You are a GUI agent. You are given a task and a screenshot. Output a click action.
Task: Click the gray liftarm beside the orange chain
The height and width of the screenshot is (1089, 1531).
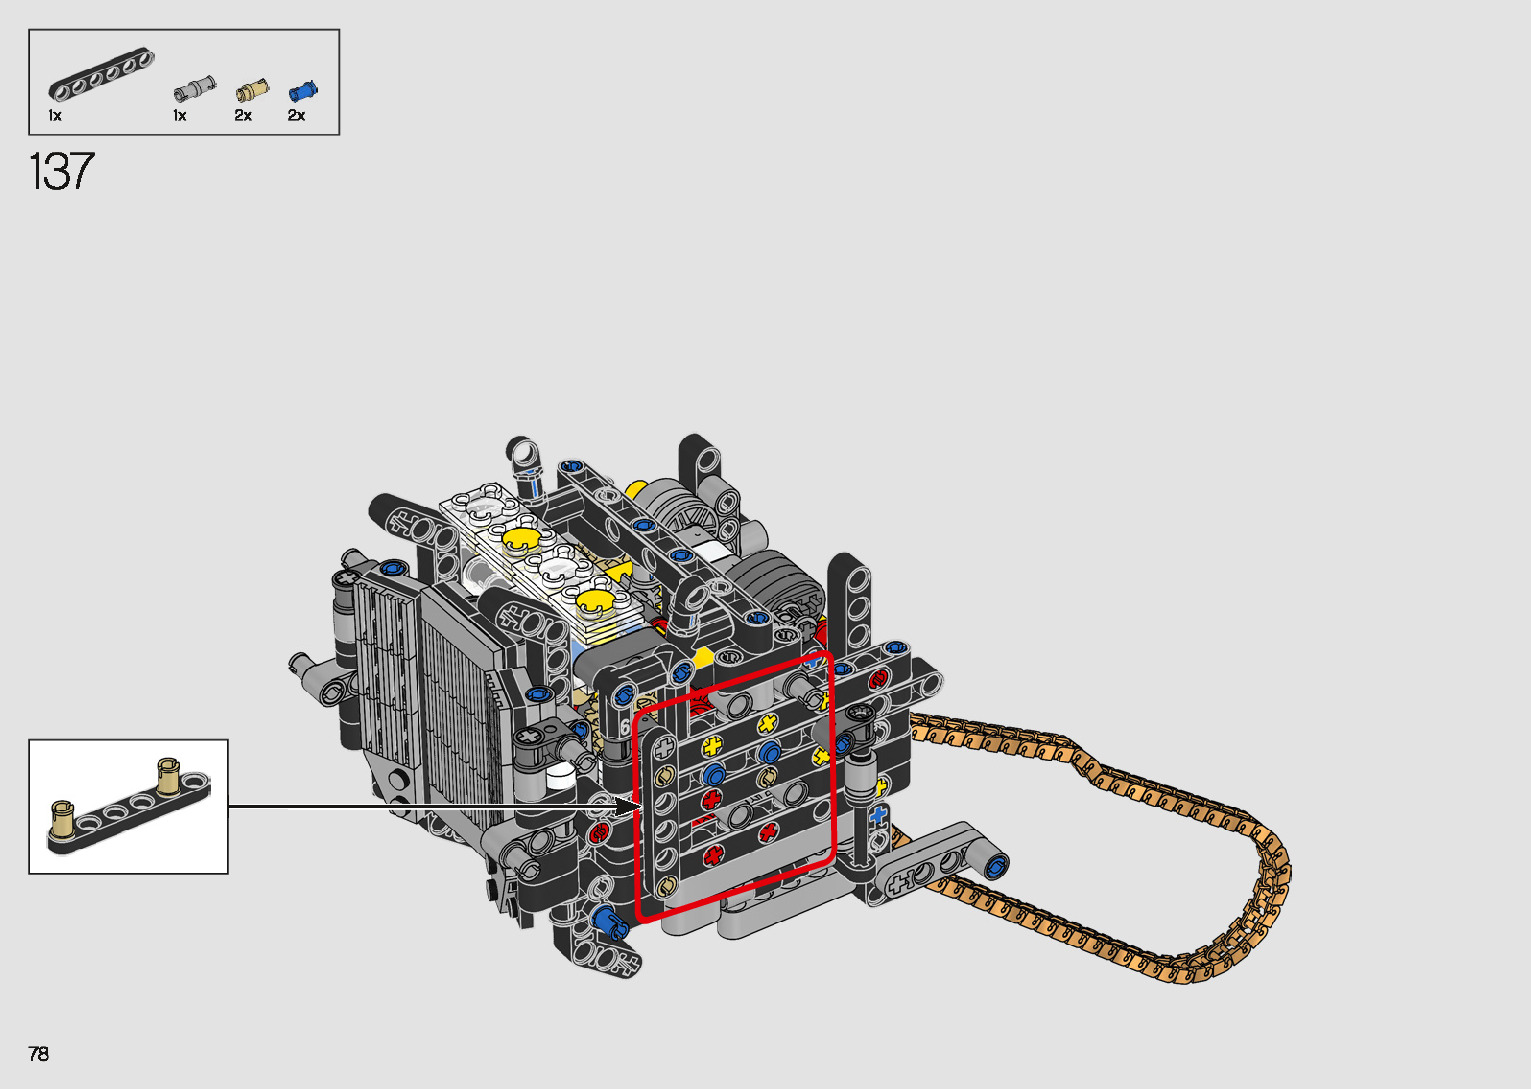[x=937, y=858]
